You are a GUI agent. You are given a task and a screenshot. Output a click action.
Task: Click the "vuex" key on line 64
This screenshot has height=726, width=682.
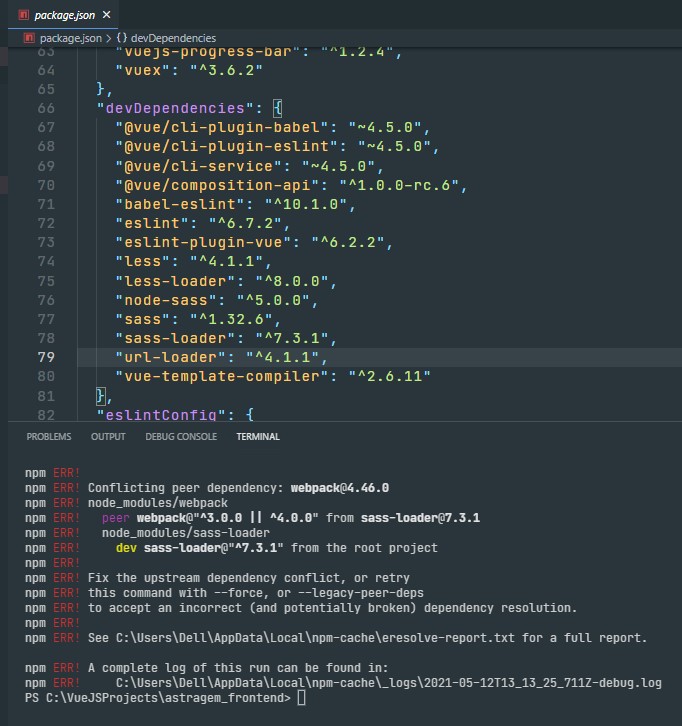pos(143,70)
